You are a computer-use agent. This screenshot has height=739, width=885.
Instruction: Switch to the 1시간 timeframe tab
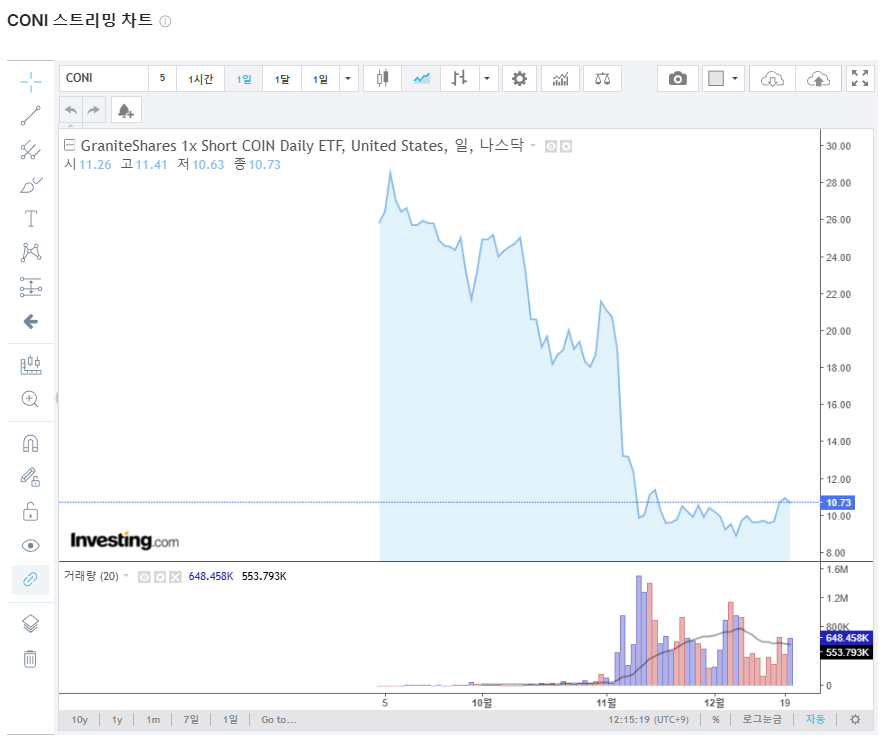click(x=200, y=78)
